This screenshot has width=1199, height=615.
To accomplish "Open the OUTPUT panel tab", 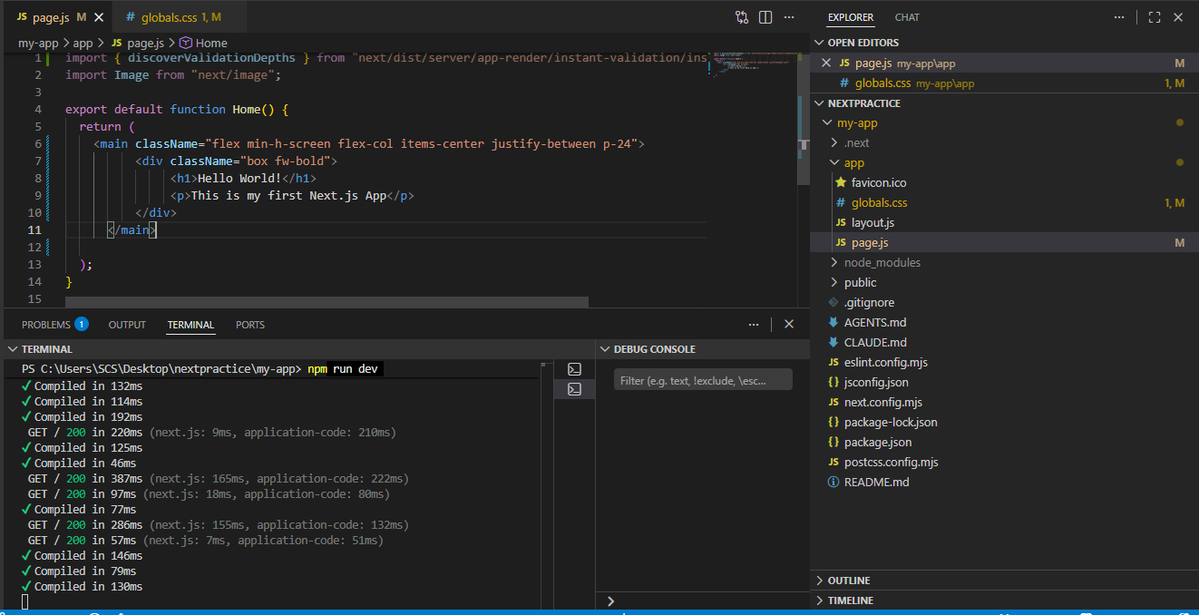I will point(127,324).
